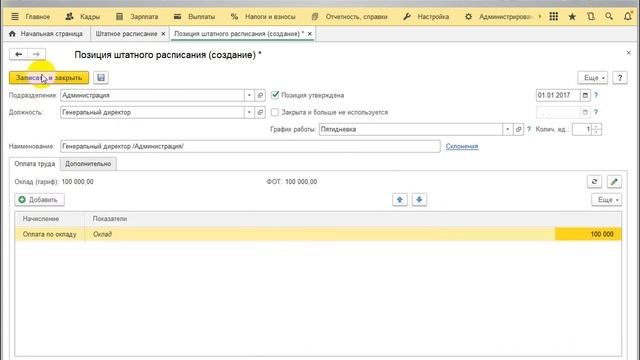Viewport: 640px width, 360px height.
Task: Click the pencil edit icon
Action: click(614, 182)
